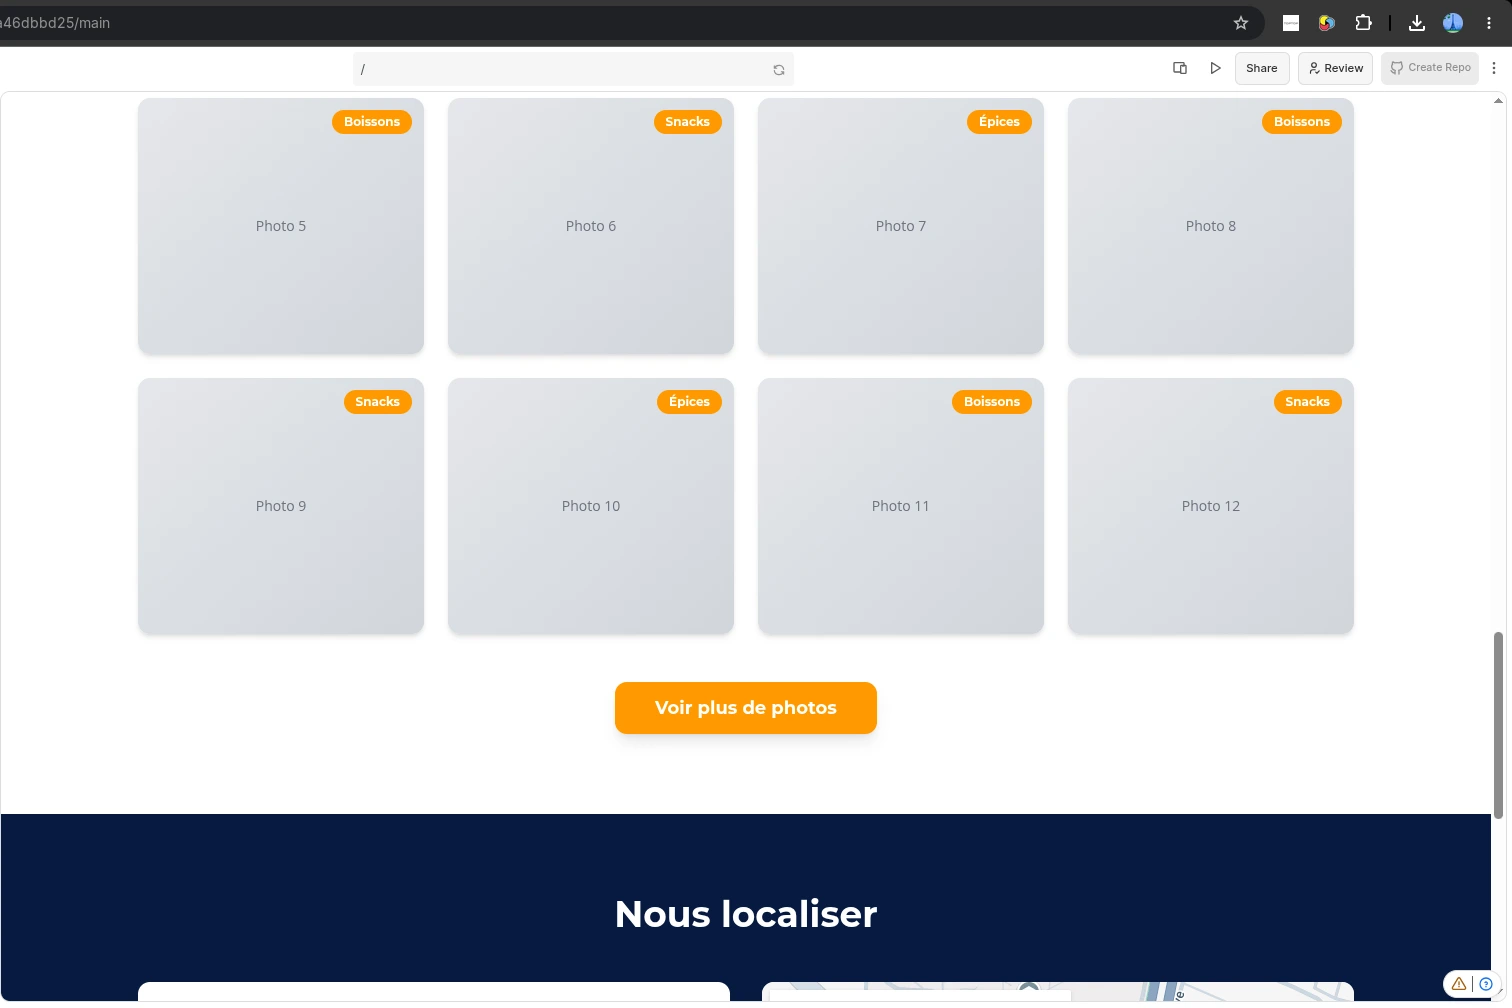Click the Snacks tag on Photo 6
1512x1008 pixels.
pos(688,122)
